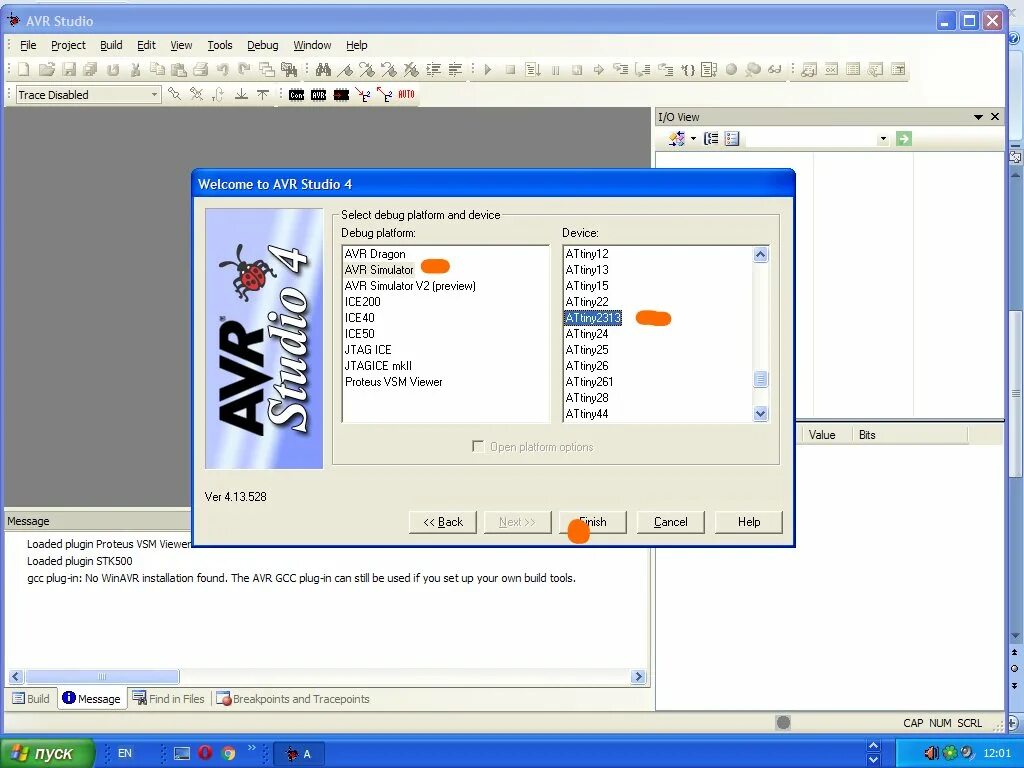Open the Tools menu

[x=220, y=45]
